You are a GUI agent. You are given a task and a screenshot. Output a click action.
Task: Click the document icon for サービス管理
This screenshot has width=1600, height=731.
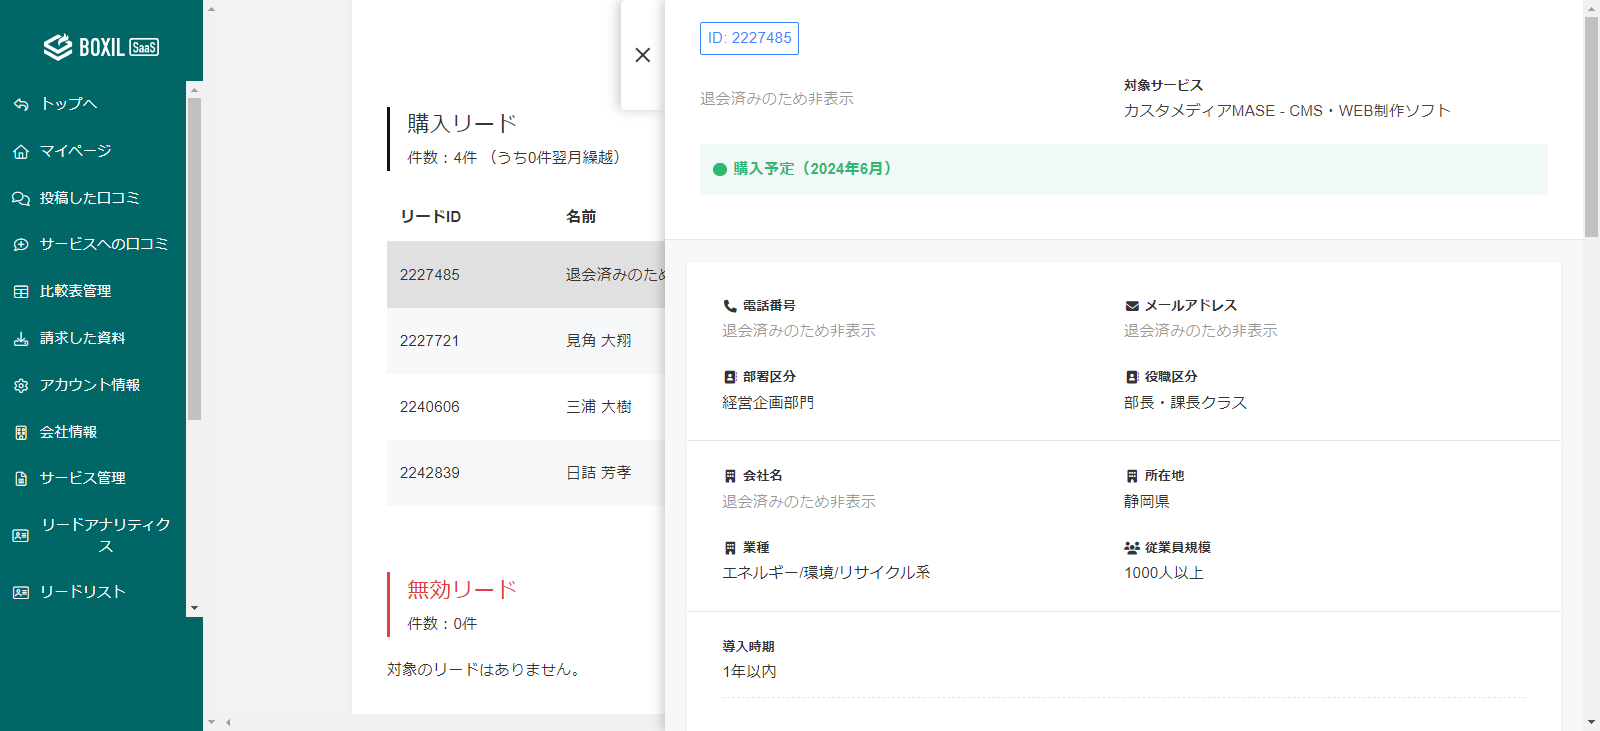[21, 479]
